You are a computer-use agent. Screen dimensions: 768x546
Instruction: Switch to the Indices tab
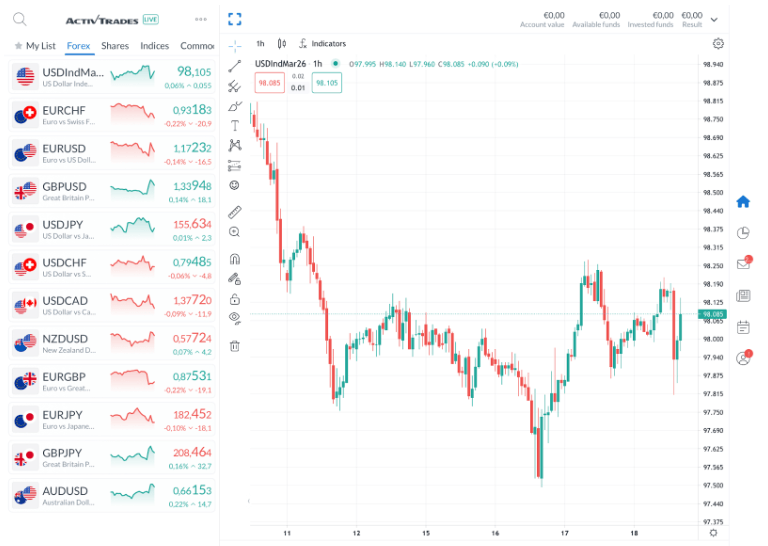click(x=155, y=46)
